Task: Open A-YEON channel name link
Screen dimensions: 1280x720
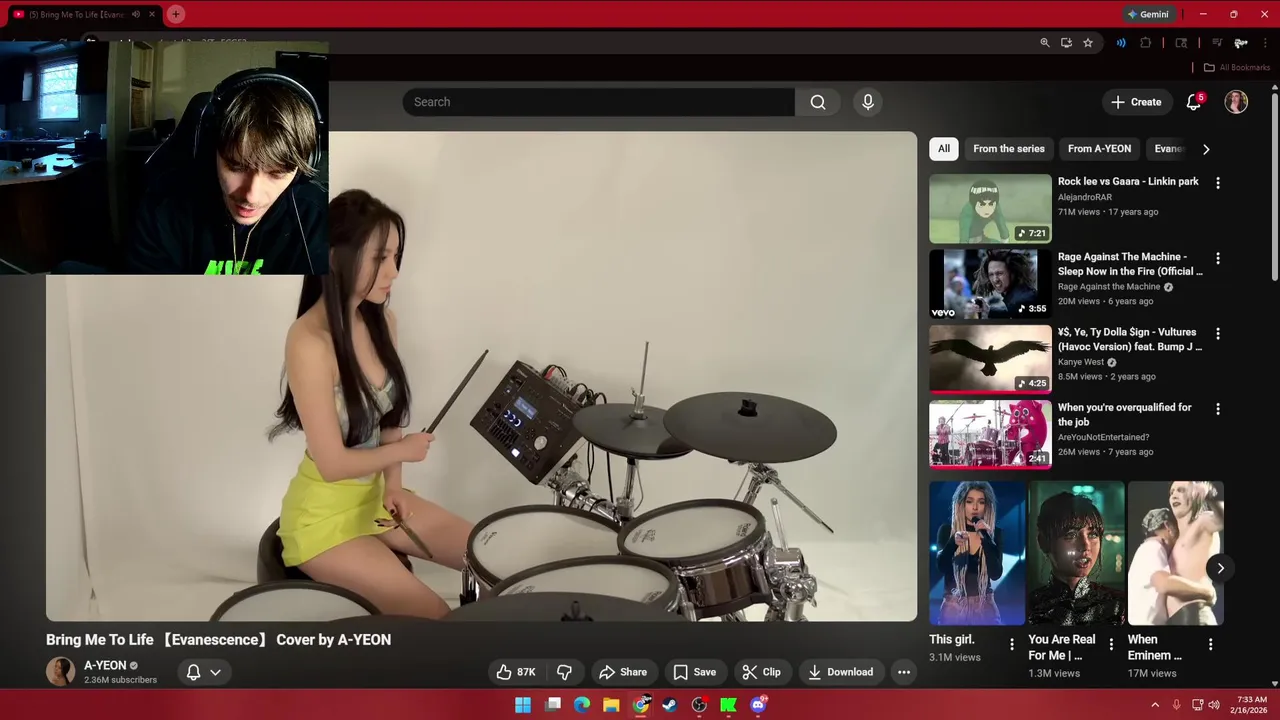Action: tap(105, 665)
